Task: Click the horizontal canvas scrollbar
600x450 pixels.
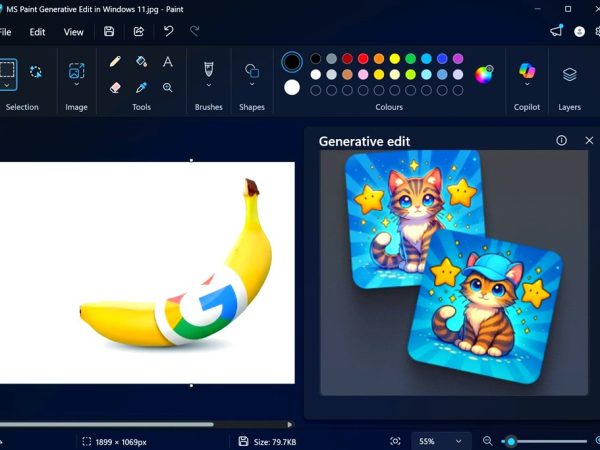Action: click(x=107, y=424)
